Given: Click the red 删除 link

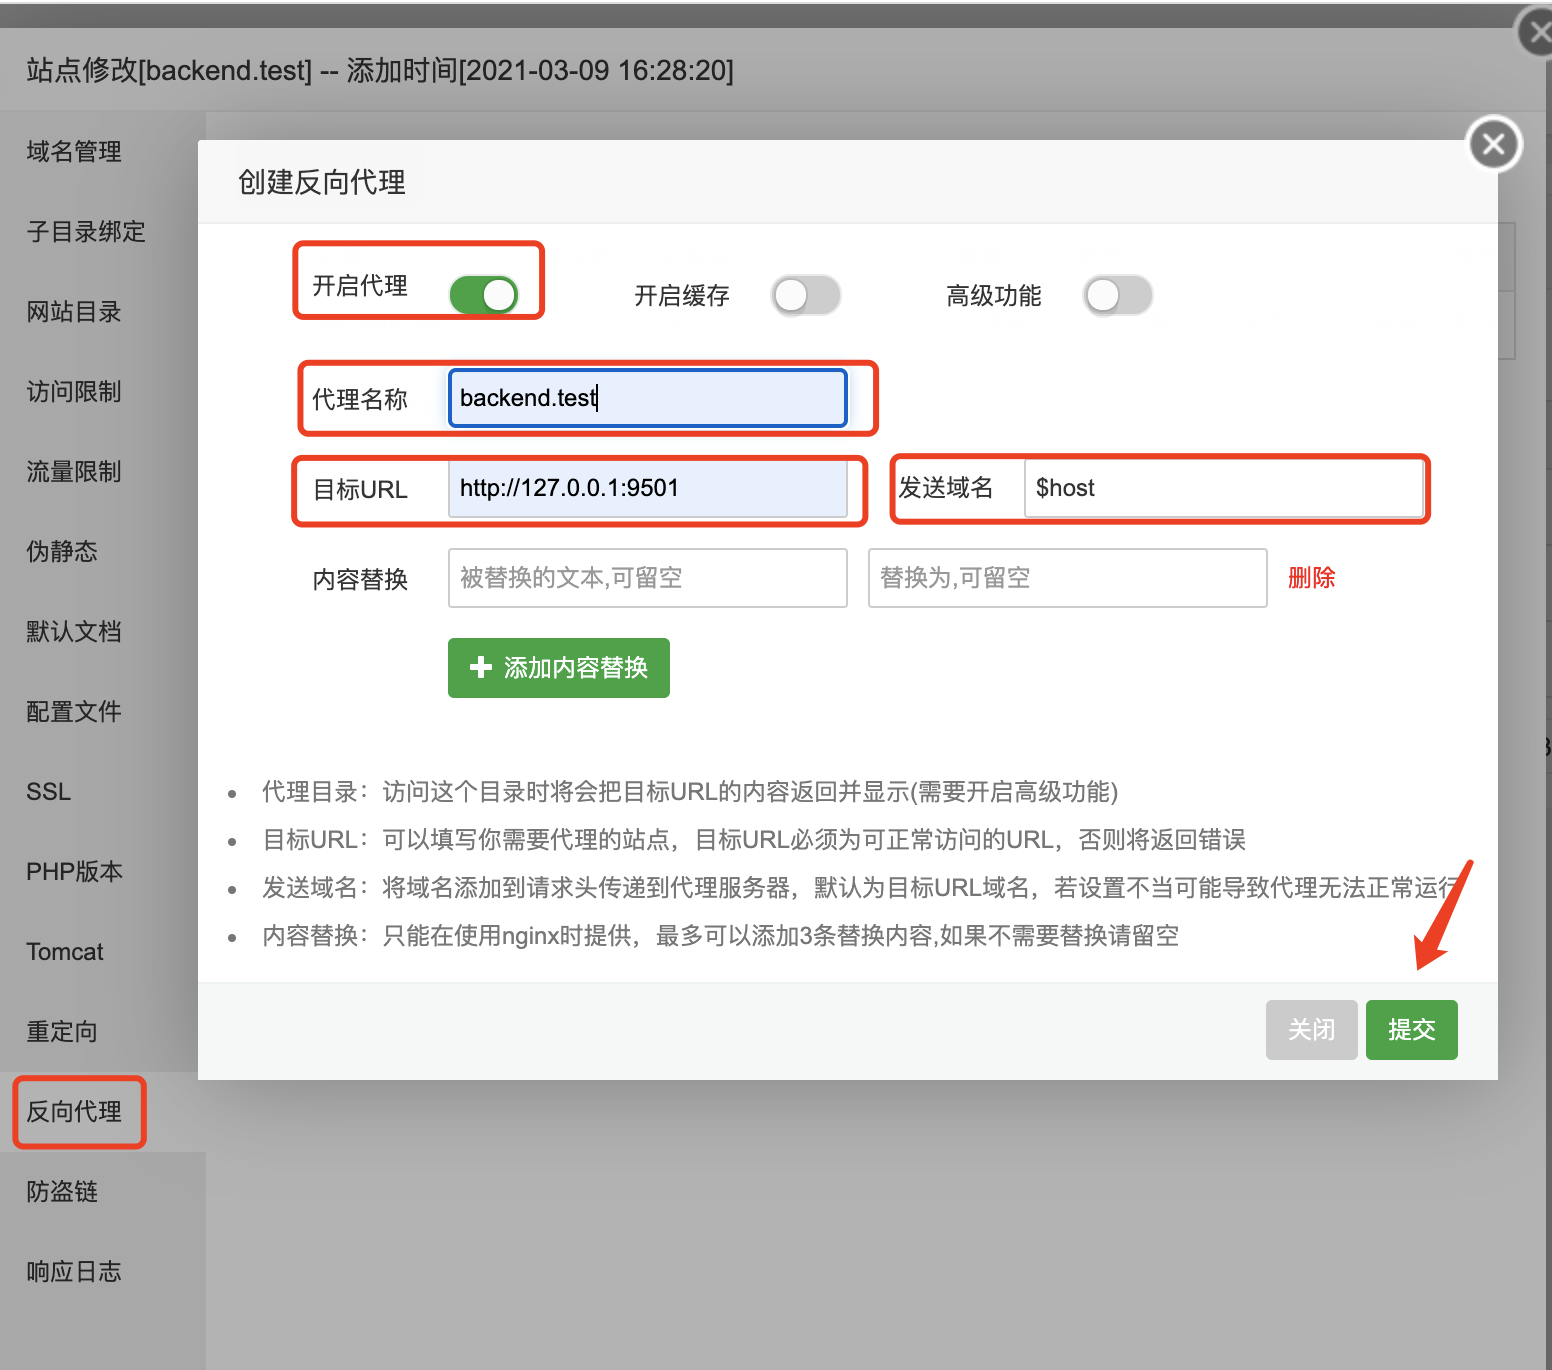Looking at the screenshot, I should point(1311,578).
